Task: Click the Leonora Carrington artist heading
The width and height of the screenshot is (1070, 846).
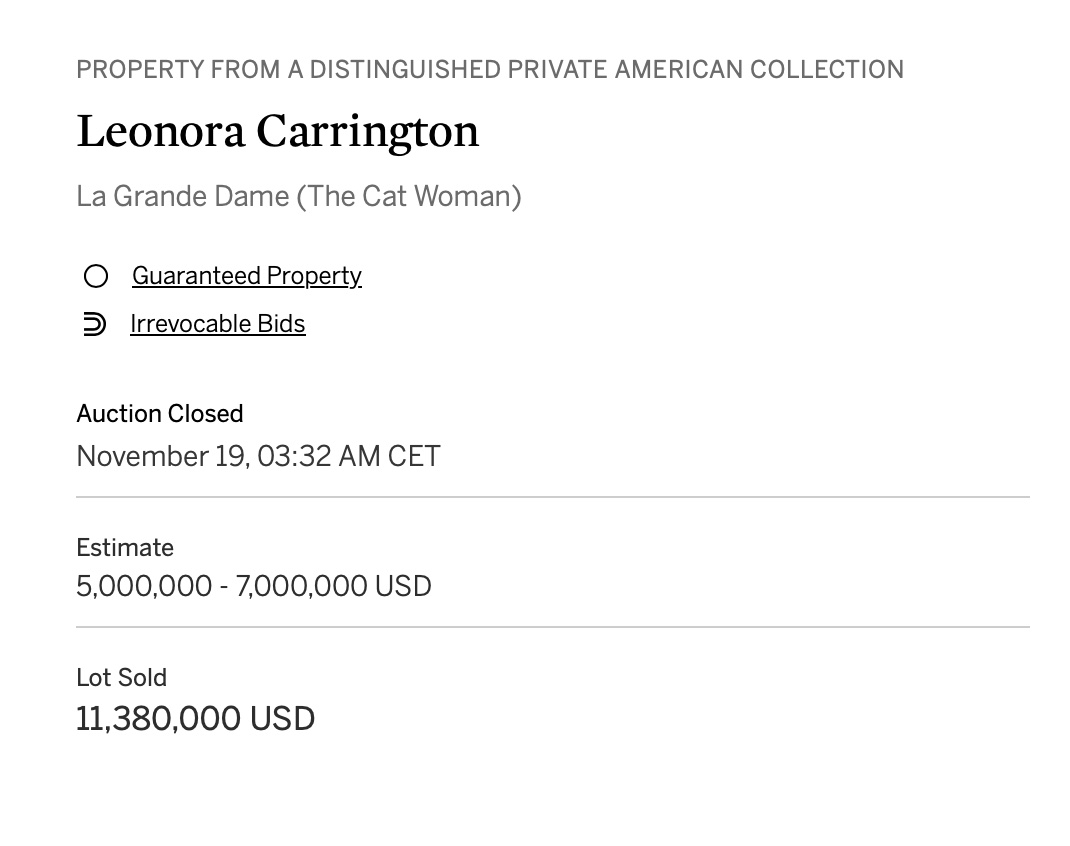Action: (278, 131)
